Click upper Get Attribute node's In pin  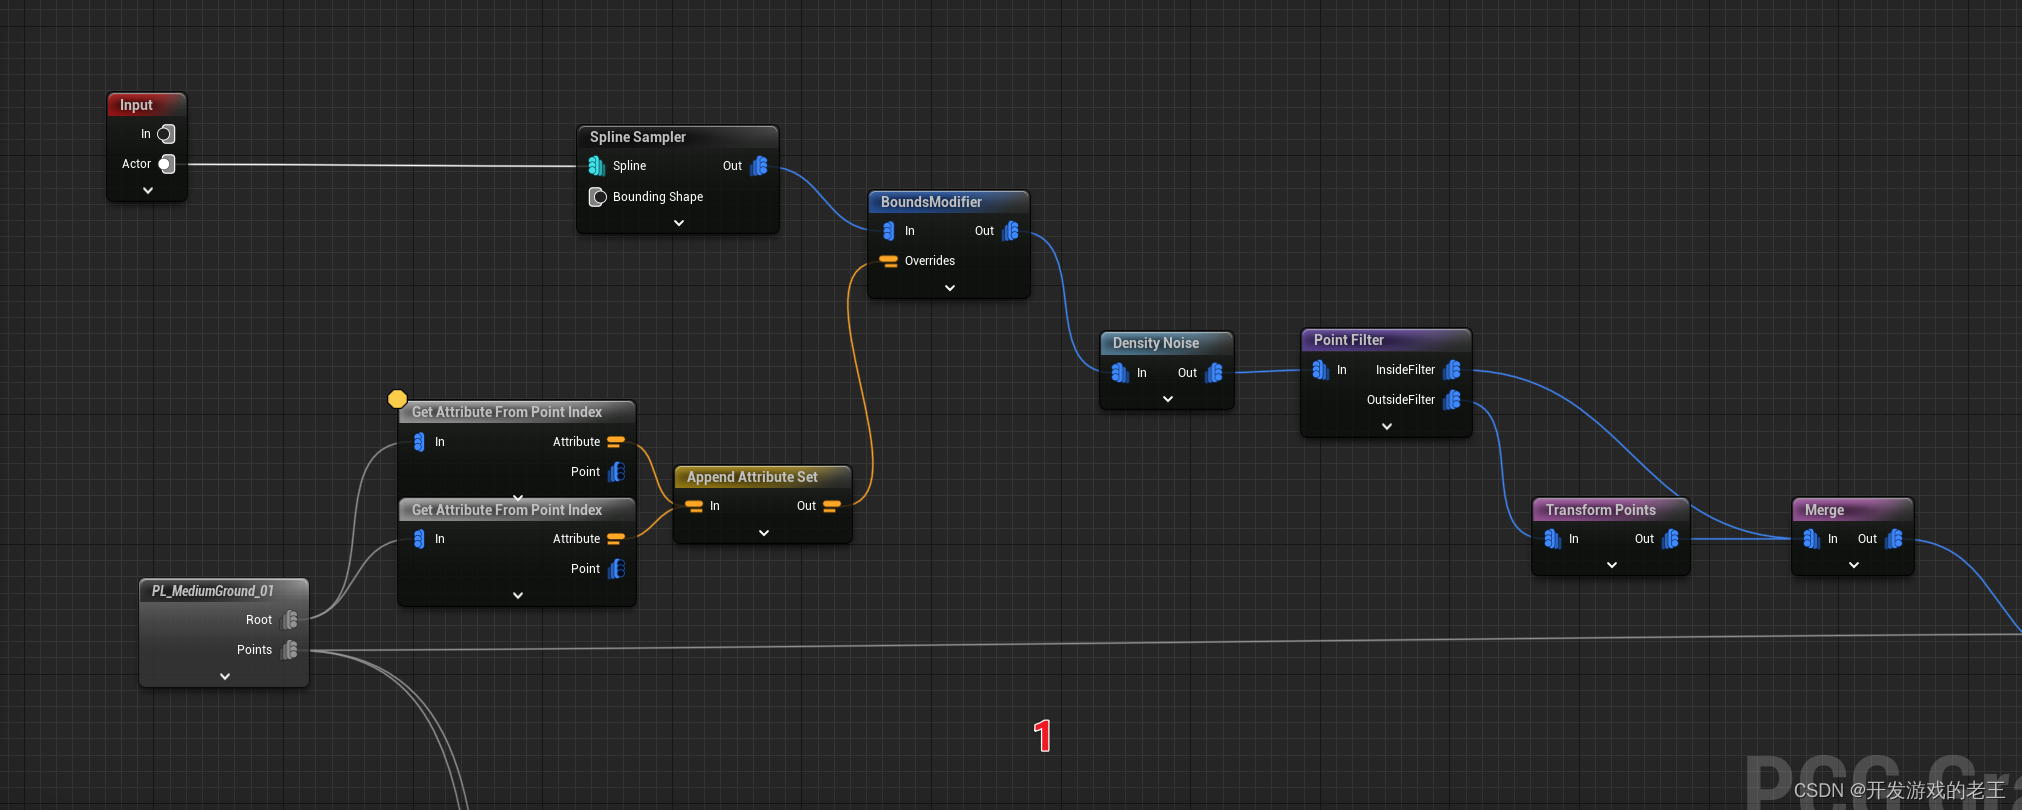[419, 442]
